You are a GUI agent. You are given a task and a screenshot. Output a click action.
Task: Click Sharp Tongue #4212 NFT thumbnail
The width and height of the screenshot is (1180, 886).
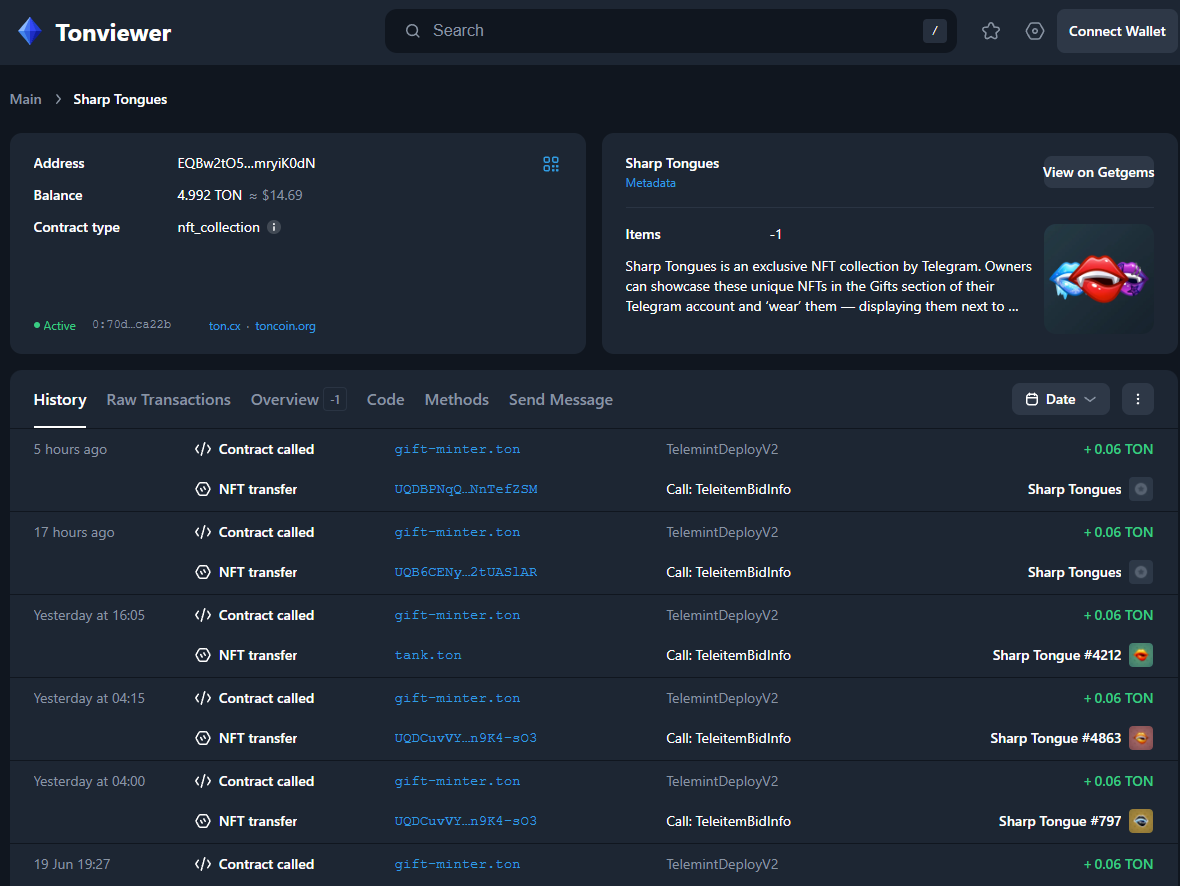coord(1141,655)
